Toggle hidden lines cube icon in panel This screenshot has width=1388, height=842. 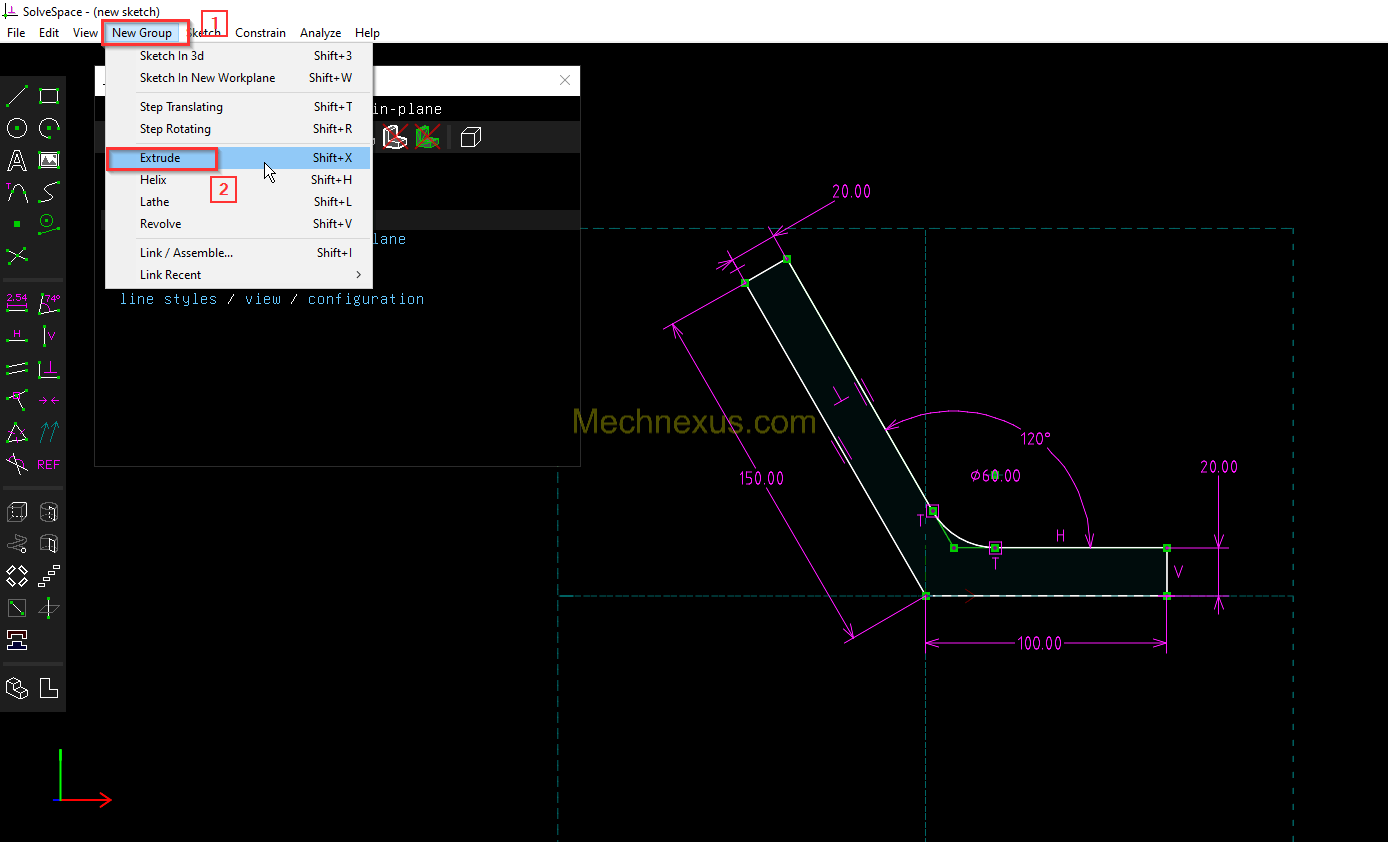tap(471, 137)
